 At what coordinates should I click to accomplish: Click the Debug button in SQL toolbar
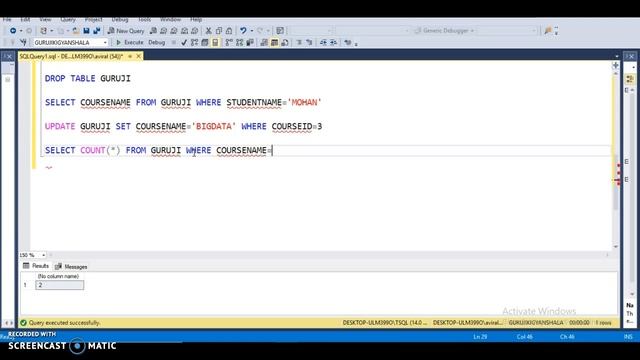(x=156, y=42)
